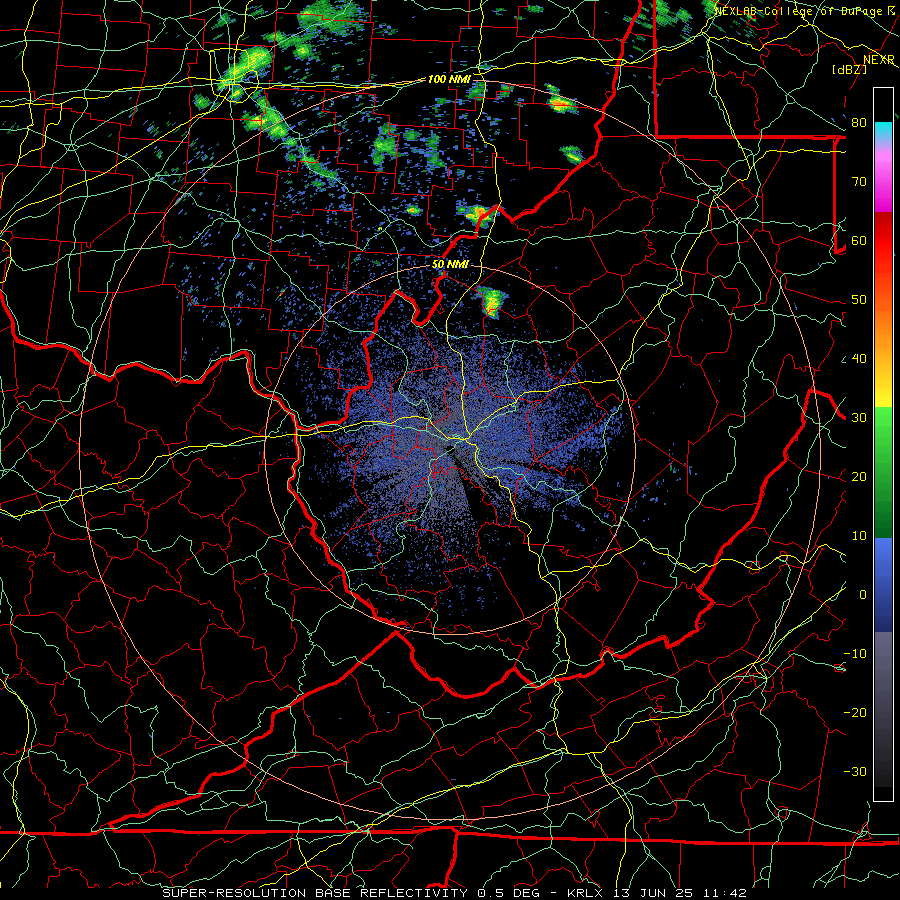
Task: Click the 30 value on the dBZ scale
Action: point(859,418)
